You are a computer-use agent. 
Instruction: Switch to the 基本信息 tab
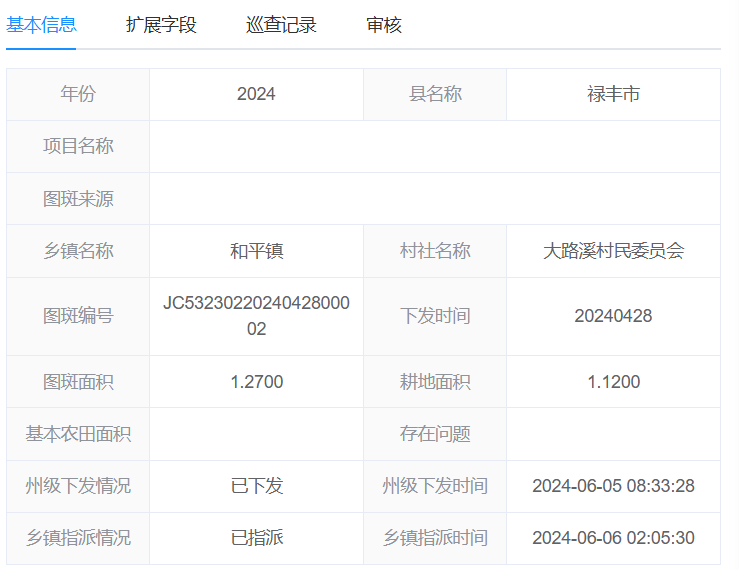(x=41, y=25)
